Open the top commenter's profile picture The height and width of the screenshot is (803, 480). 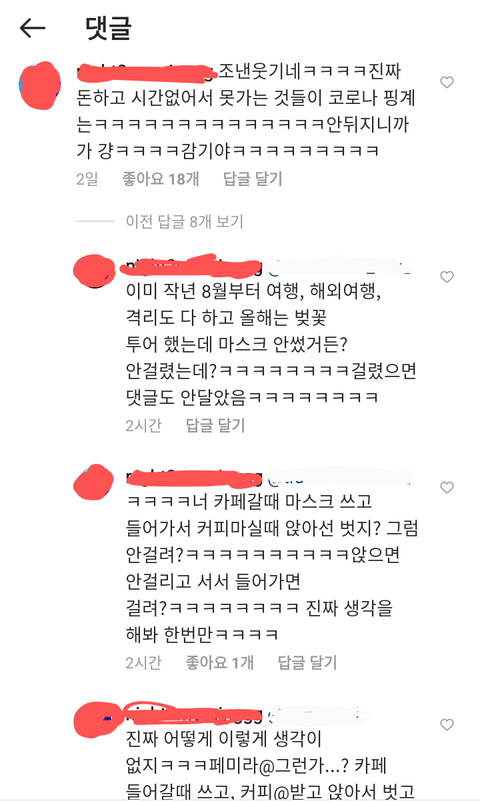click(39, 86)
